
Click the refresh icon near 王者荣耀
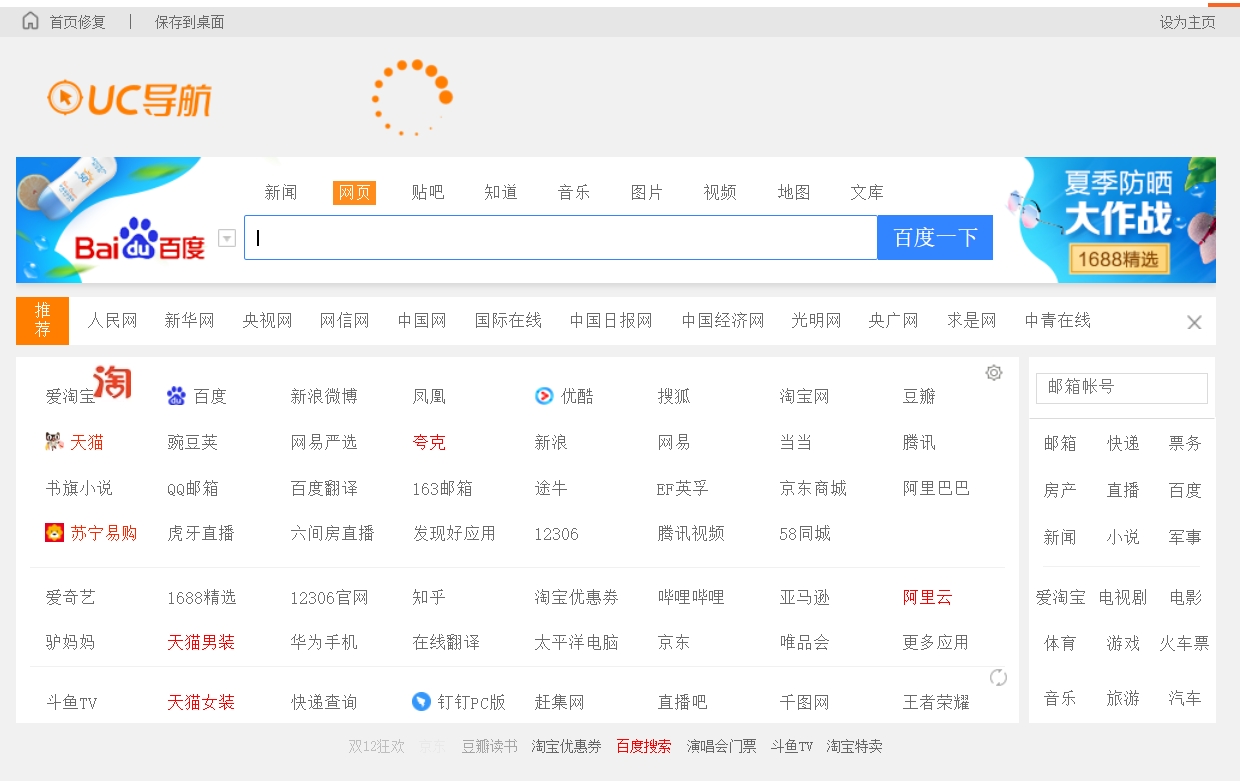point(998,678)
